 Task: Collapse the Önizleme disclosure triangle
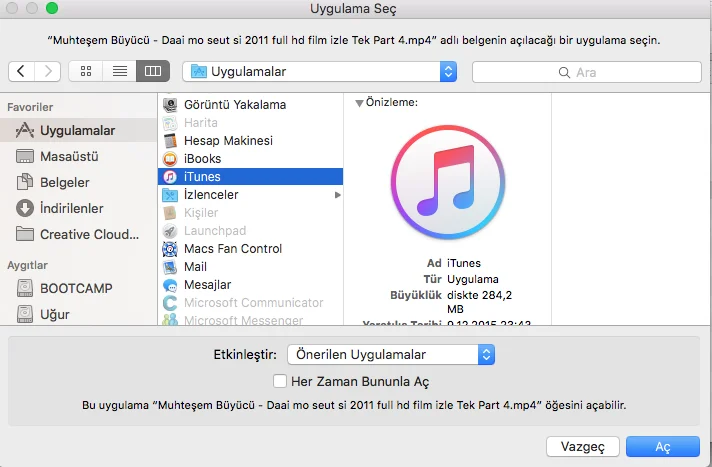[359, 103]
